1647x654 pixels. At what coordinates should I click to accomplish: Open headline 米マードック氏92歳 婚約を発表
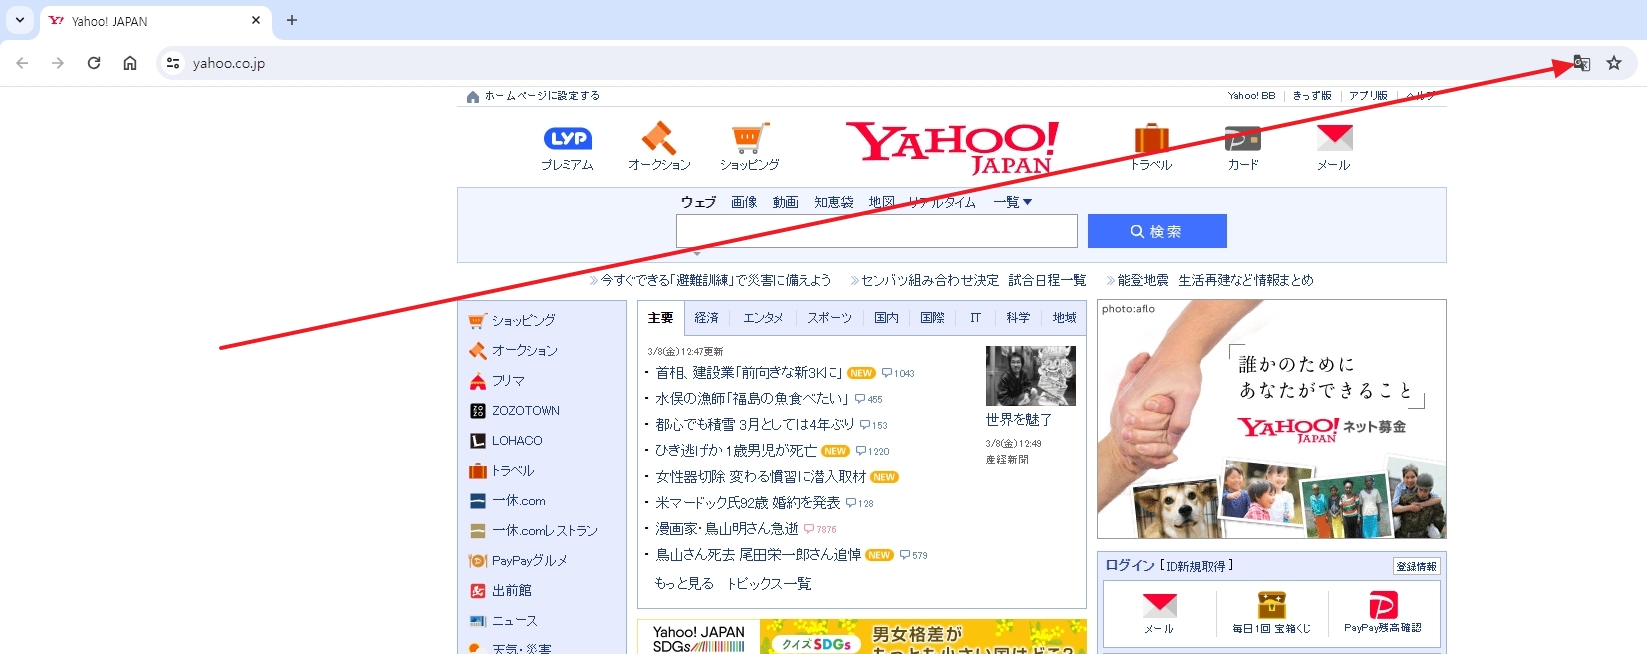[748, 503]
